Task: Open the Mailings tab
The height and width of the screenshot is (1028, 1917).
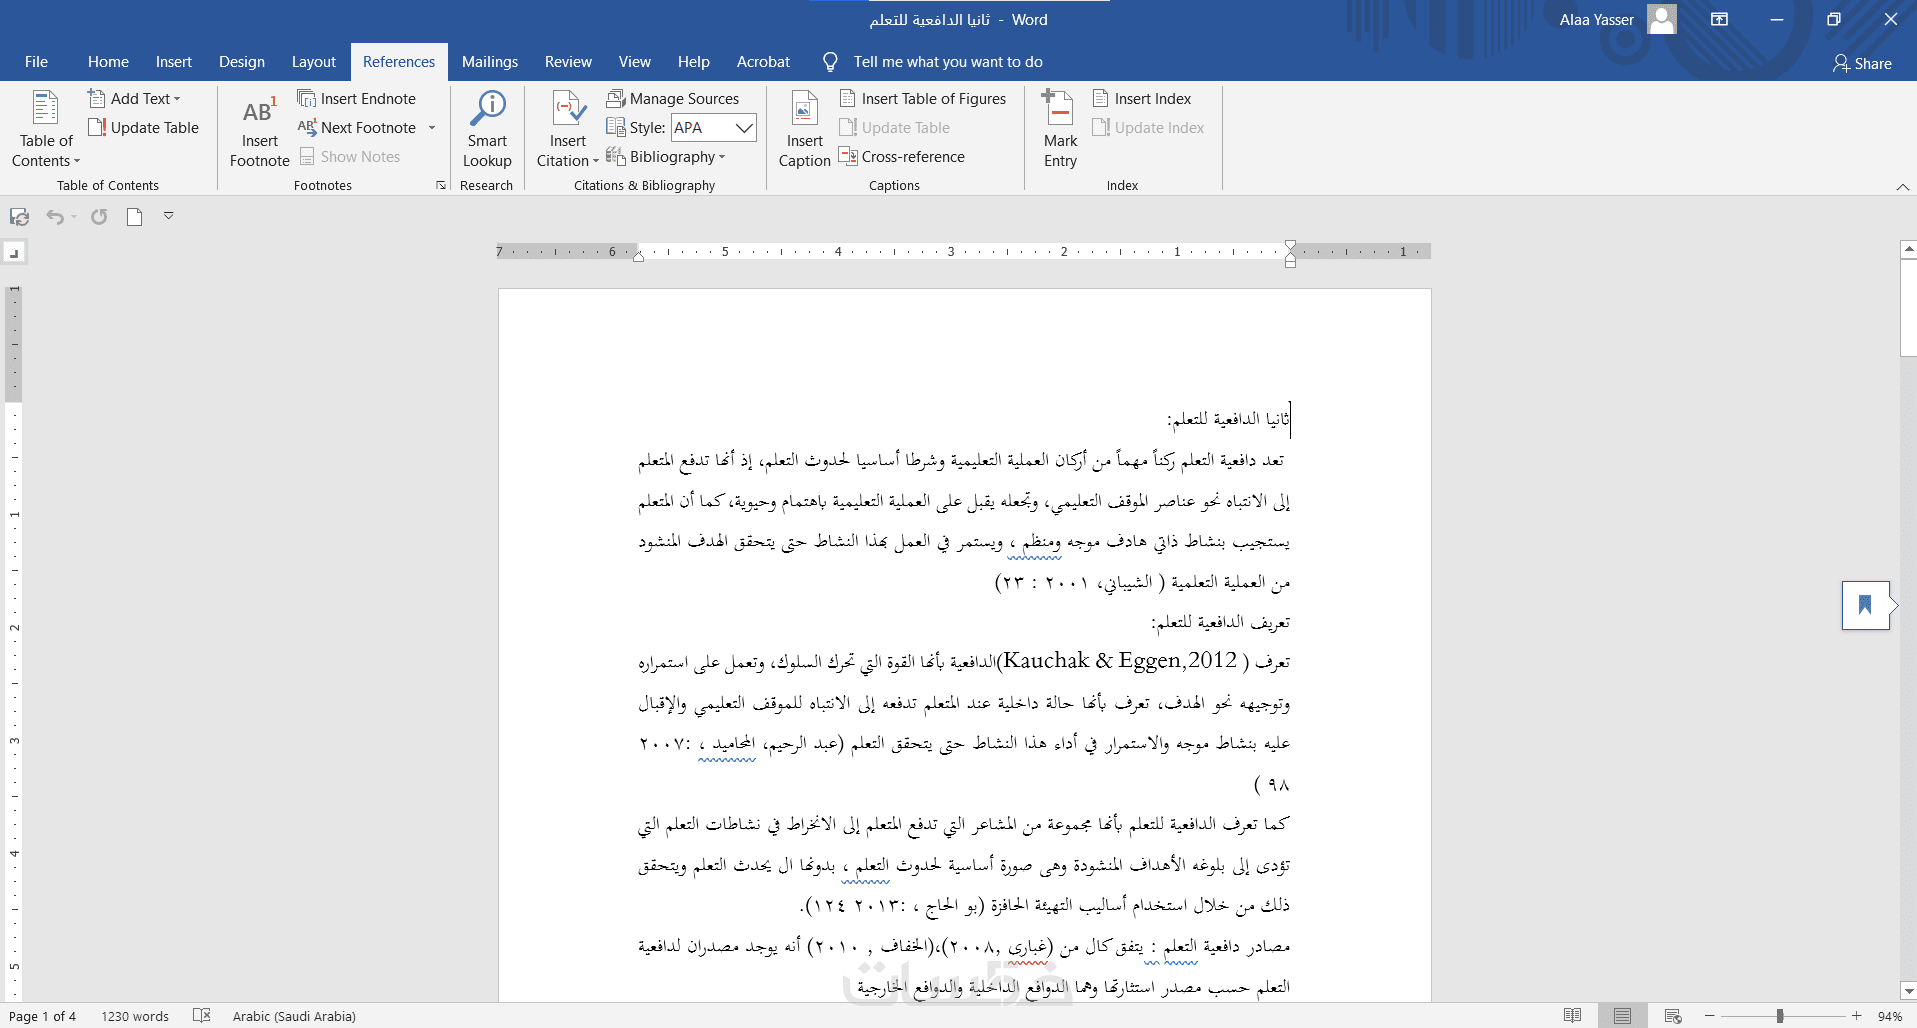Action: [490, 62]
